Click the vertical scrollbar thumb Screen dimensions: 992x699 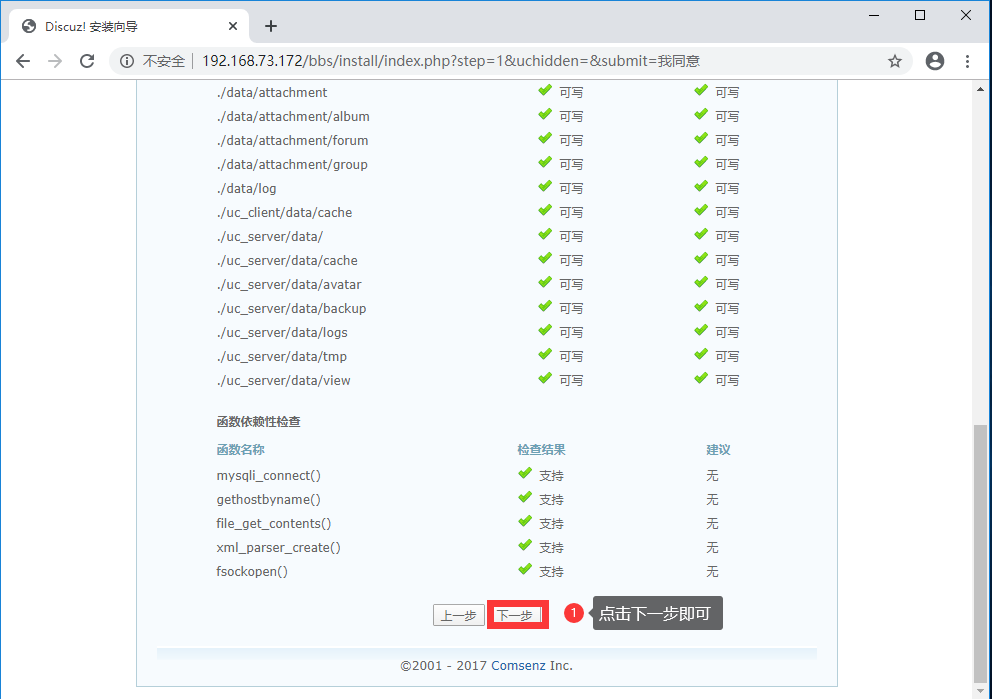[981, 554]
